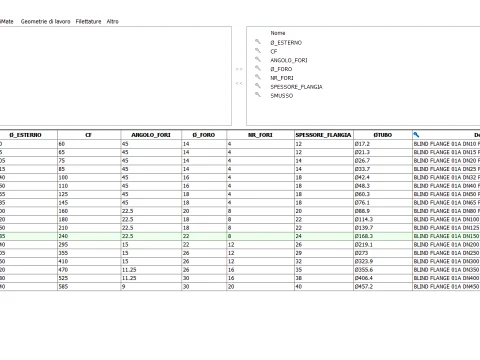Viewport: 480px width, 360px height.
Task: Click the >> move-right button
Action: pyautogui.click(x=239, y=69)
